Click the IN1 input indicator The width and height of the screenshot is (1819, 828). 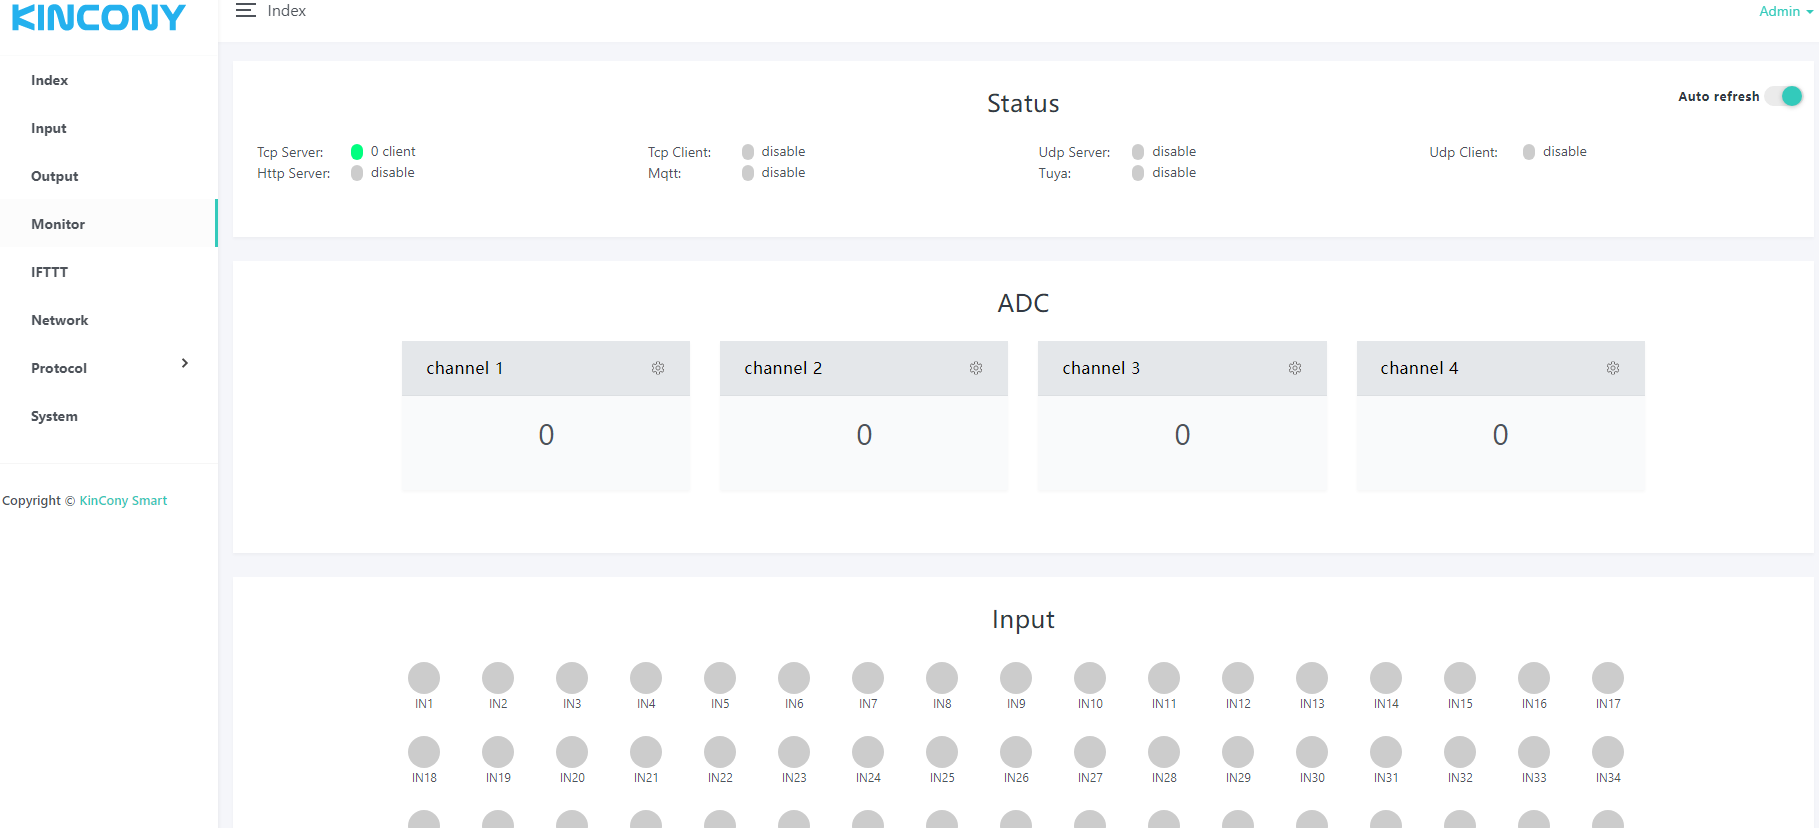[x=424, y=678]
